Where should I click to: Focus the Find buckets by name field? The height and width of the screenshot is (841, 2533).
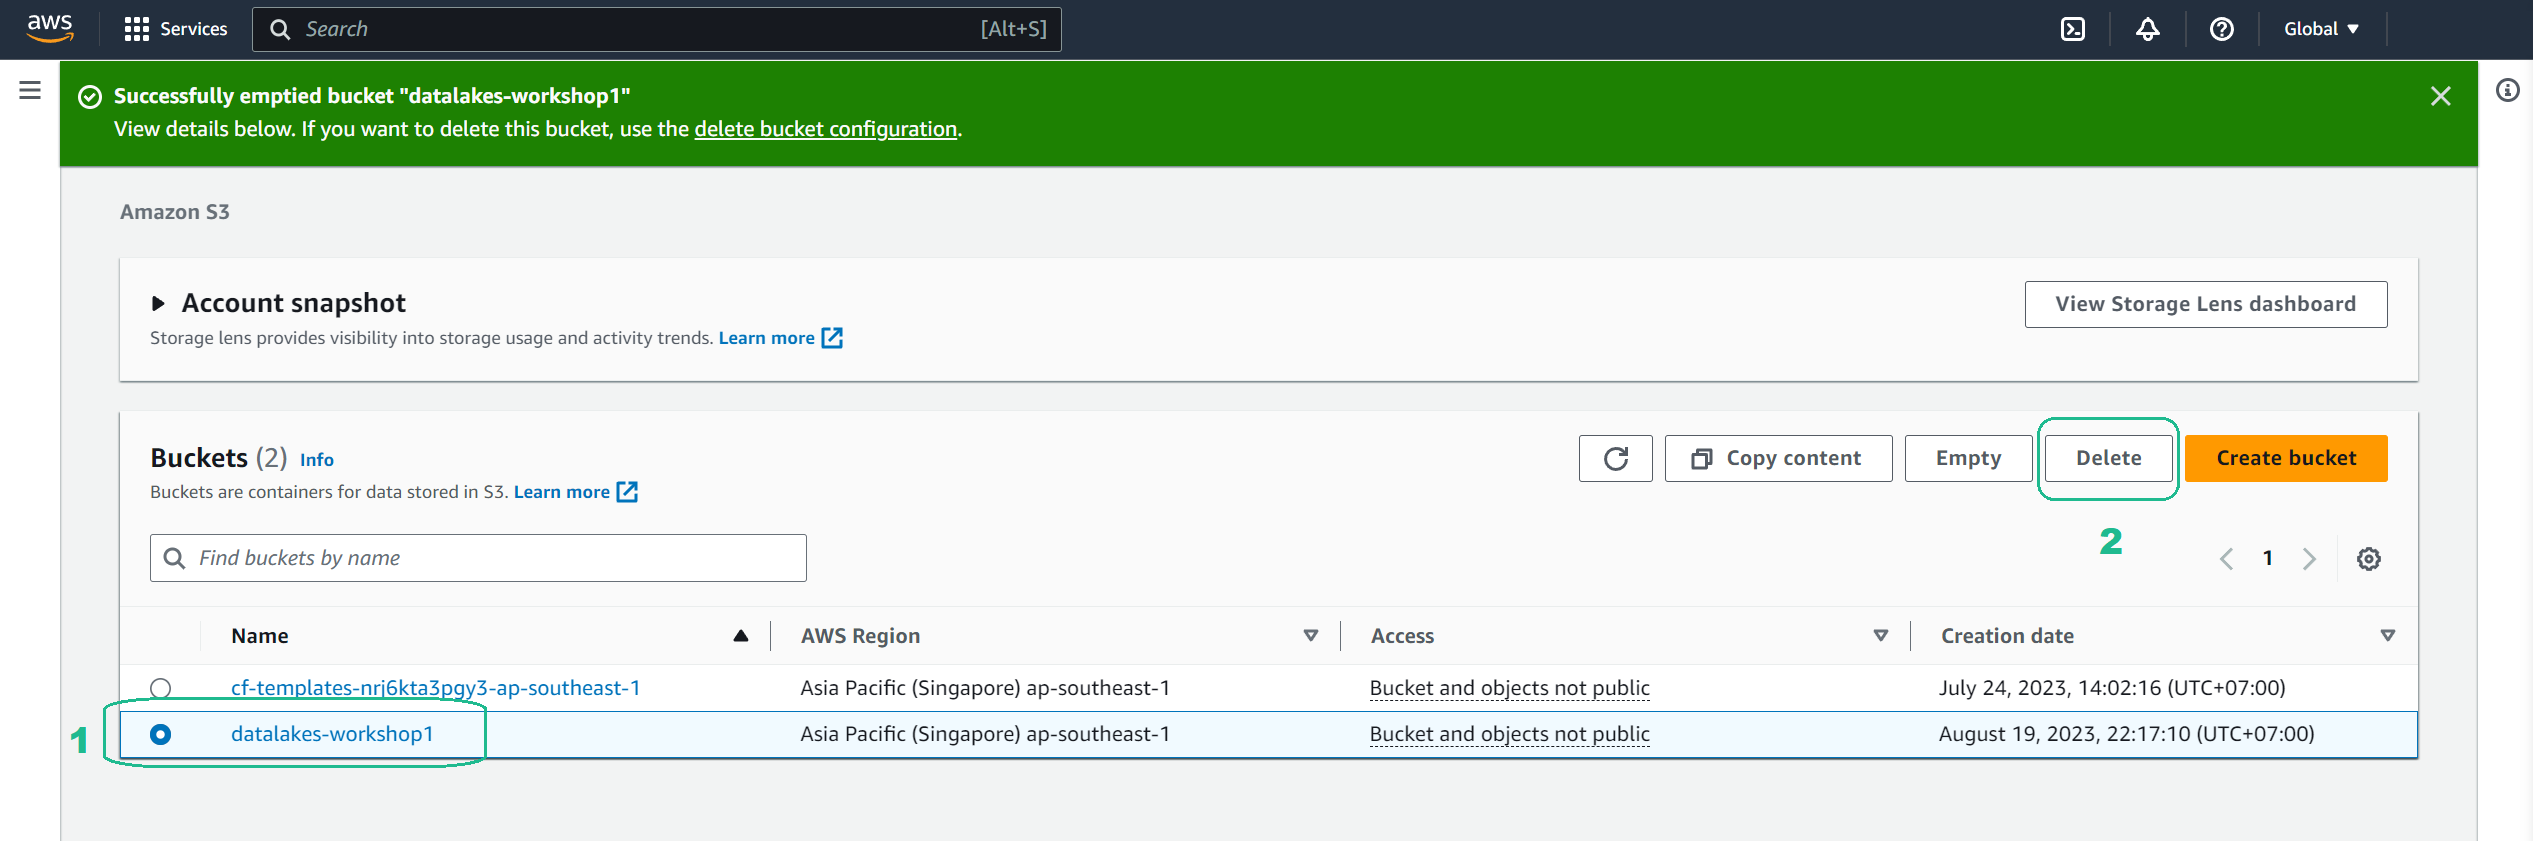[478, 558]
